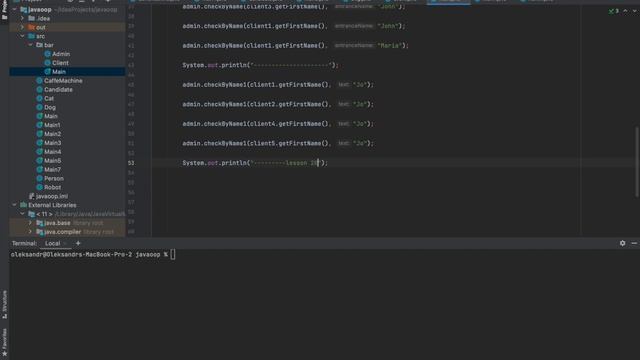Viewport: 640px width, 360px height.
Task: Collapse the bar package
Action: click(31, 45)
